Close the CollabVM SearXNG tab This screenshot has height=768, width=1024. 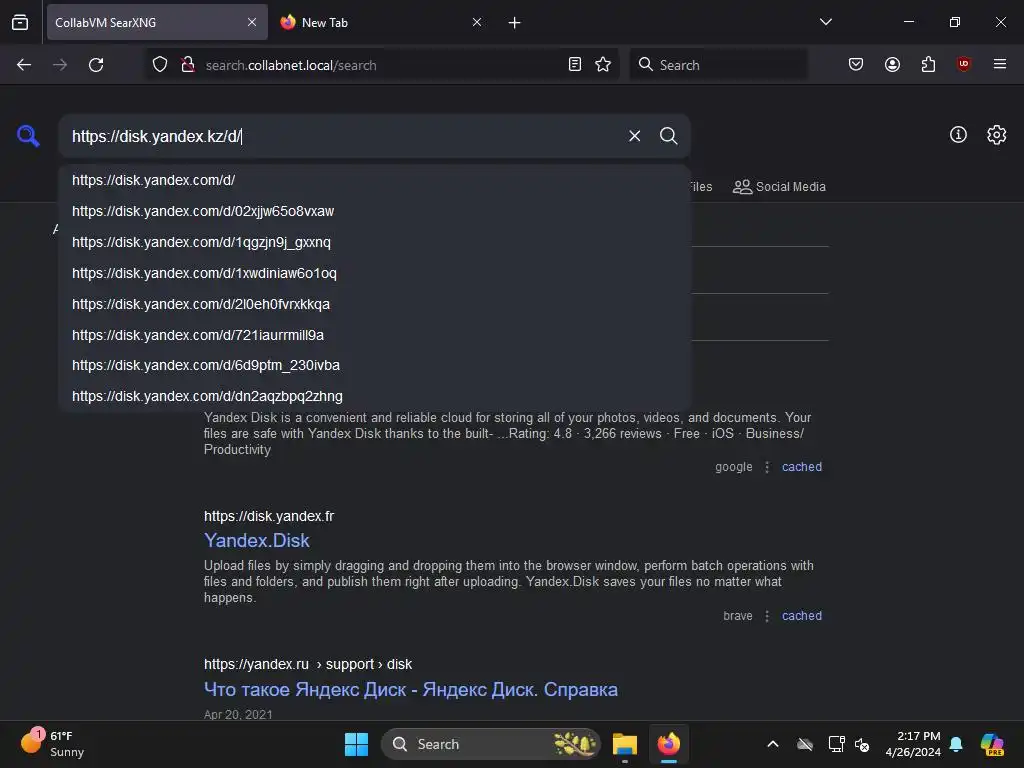coord(251,22)
